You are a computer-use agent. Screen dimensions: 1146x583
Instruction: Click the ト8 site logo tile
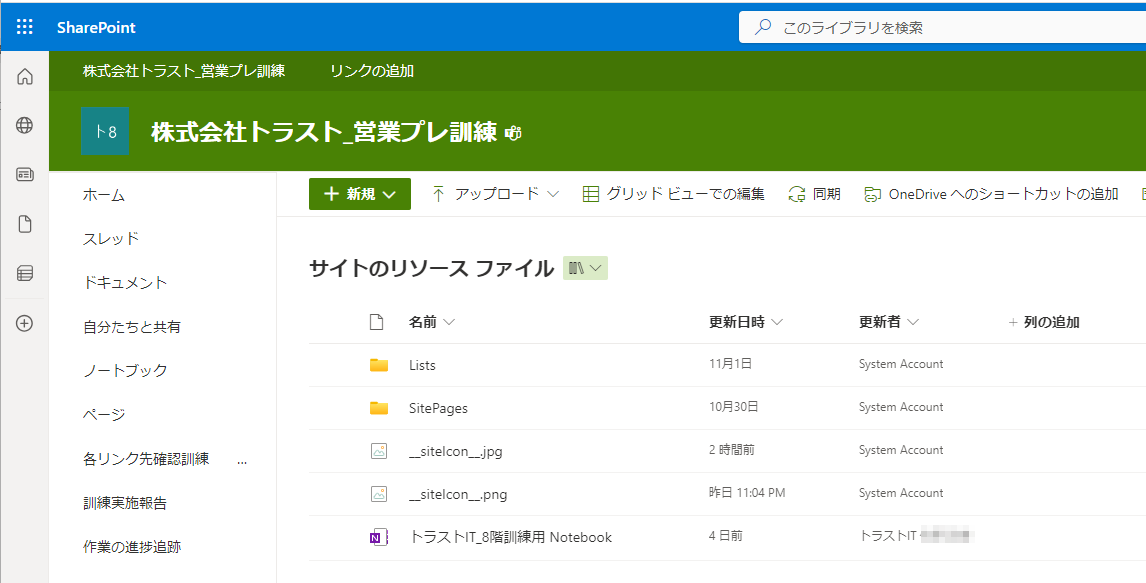point(106,132)
